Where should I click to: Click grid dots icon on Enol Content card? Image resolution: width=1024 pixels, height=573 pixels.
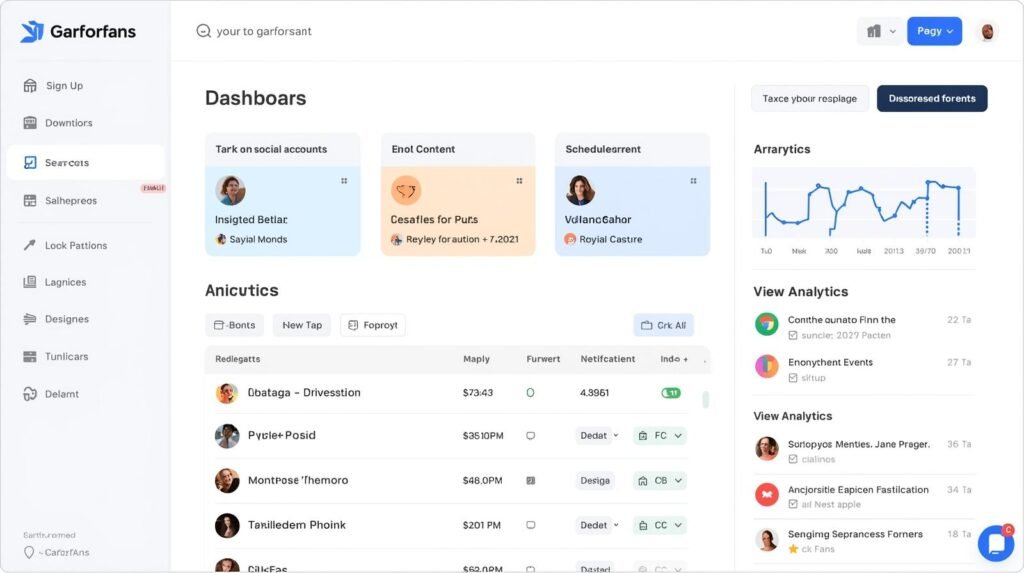point(519,181)
